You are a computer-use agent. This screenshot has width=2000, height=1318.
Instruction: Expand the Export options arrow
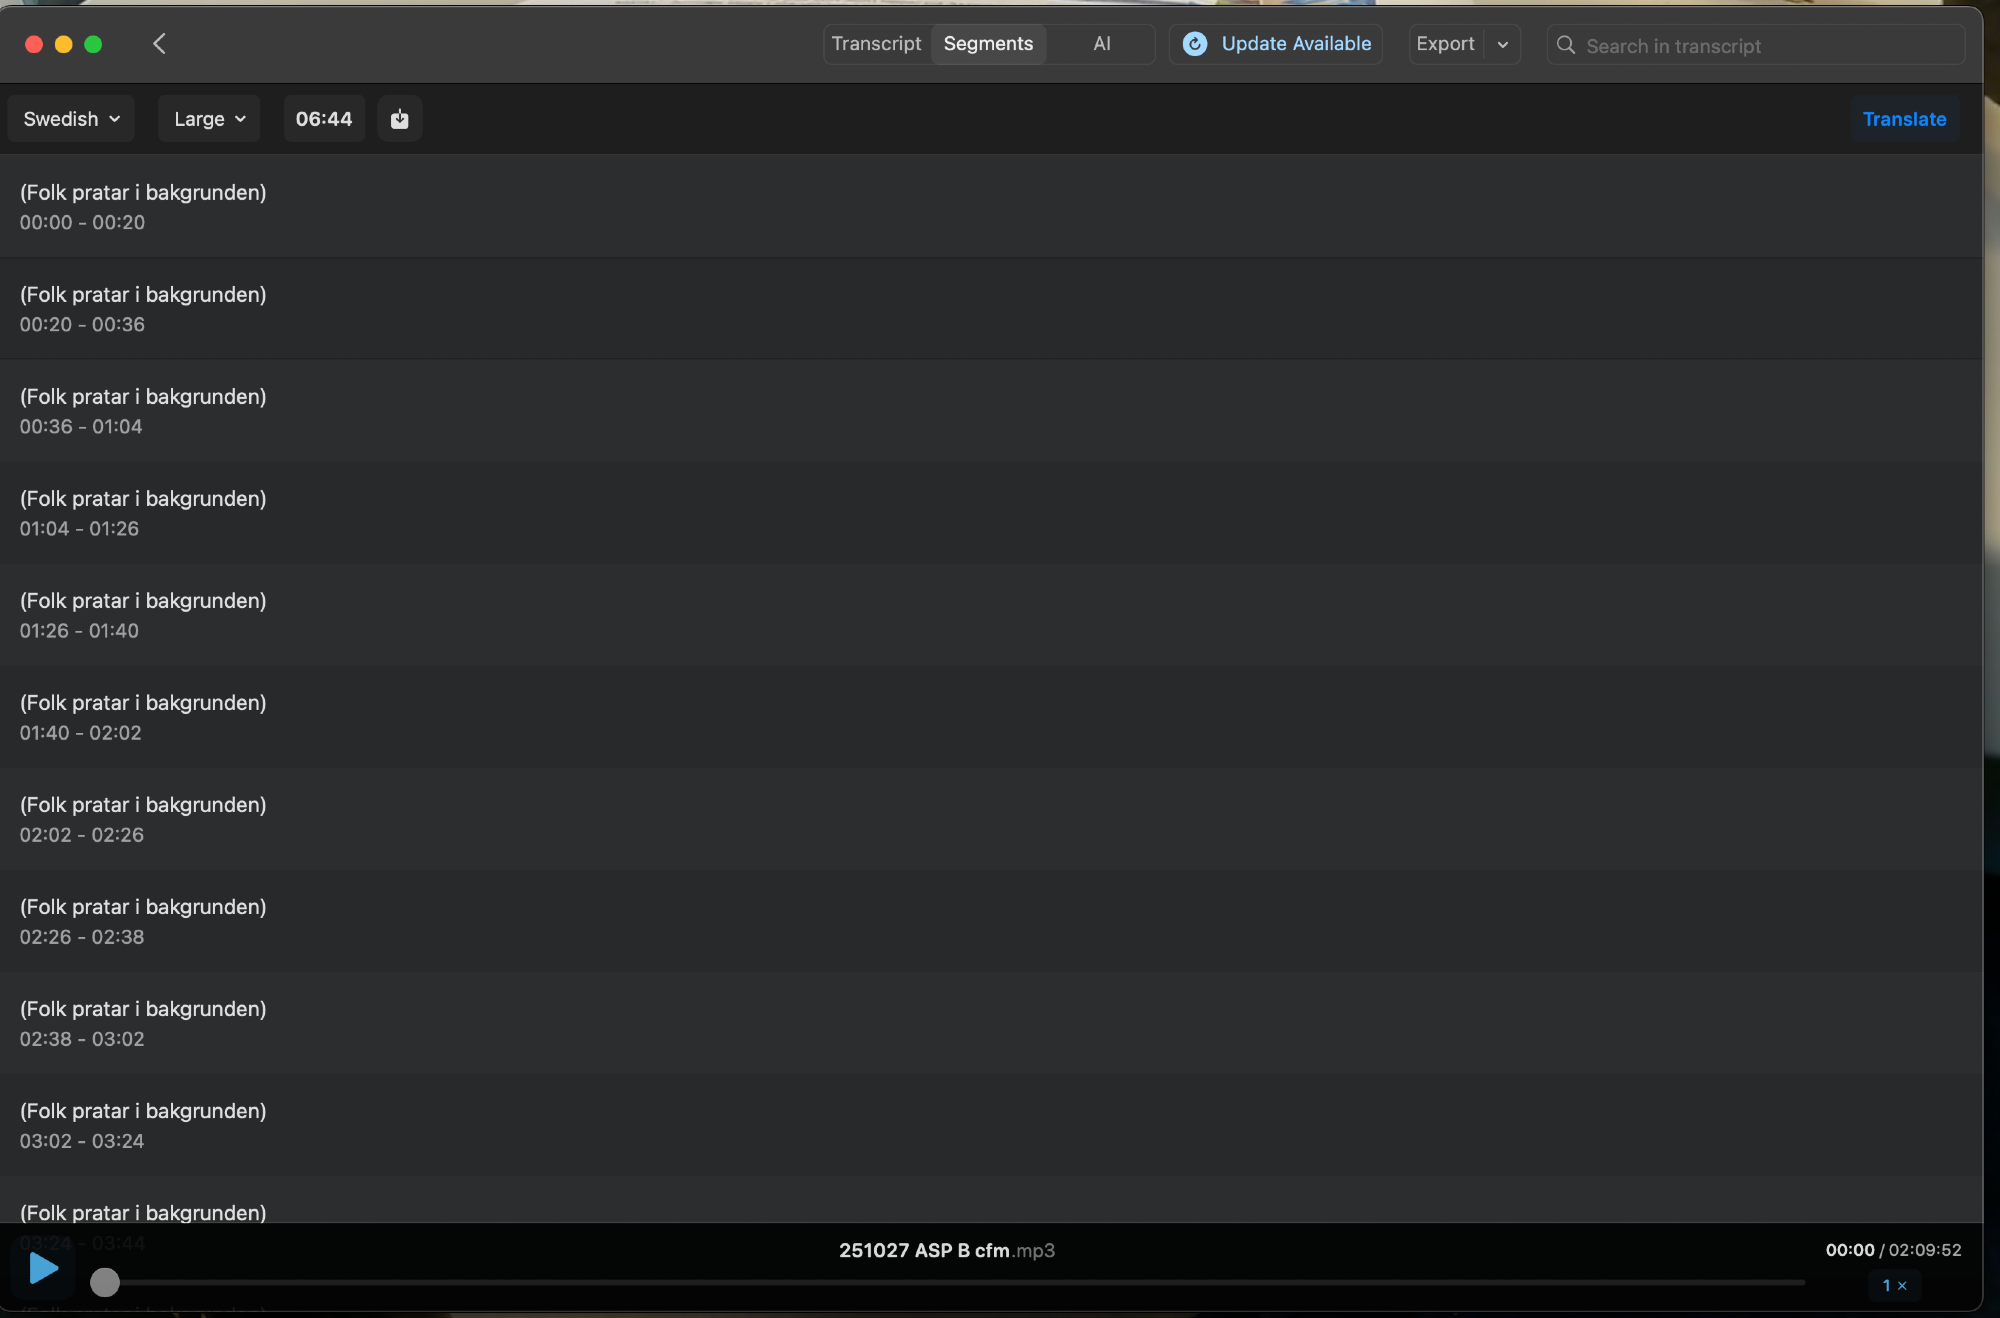[x=1502, y=44]
